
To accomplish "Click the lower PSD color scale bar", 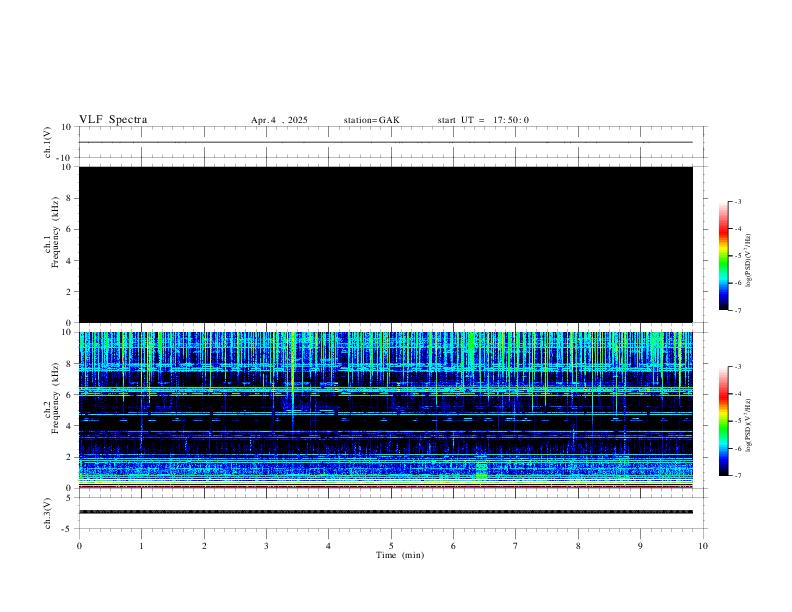I will pos(723,421).
